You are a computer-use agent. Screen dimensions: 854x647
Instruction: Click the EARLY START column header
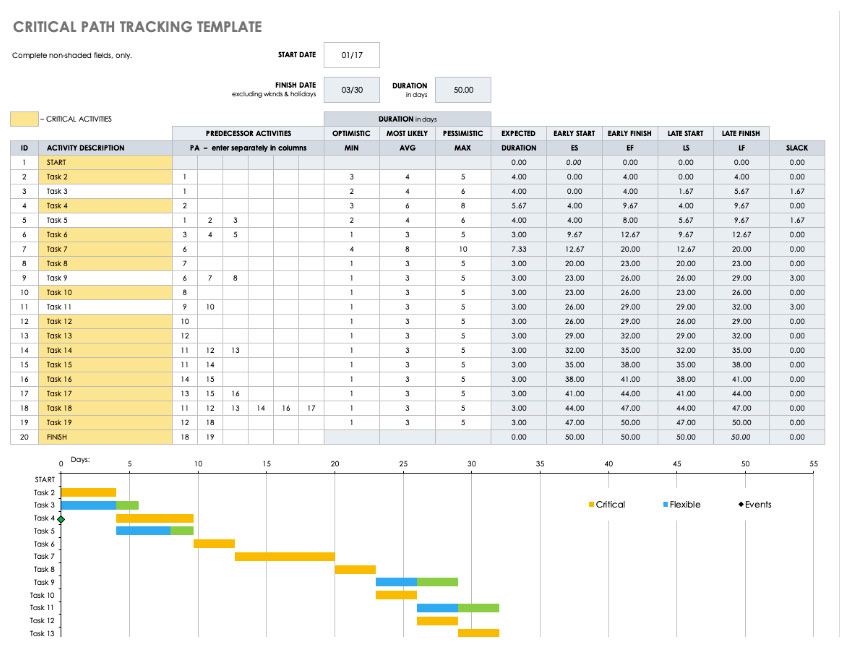pos(574,133)
